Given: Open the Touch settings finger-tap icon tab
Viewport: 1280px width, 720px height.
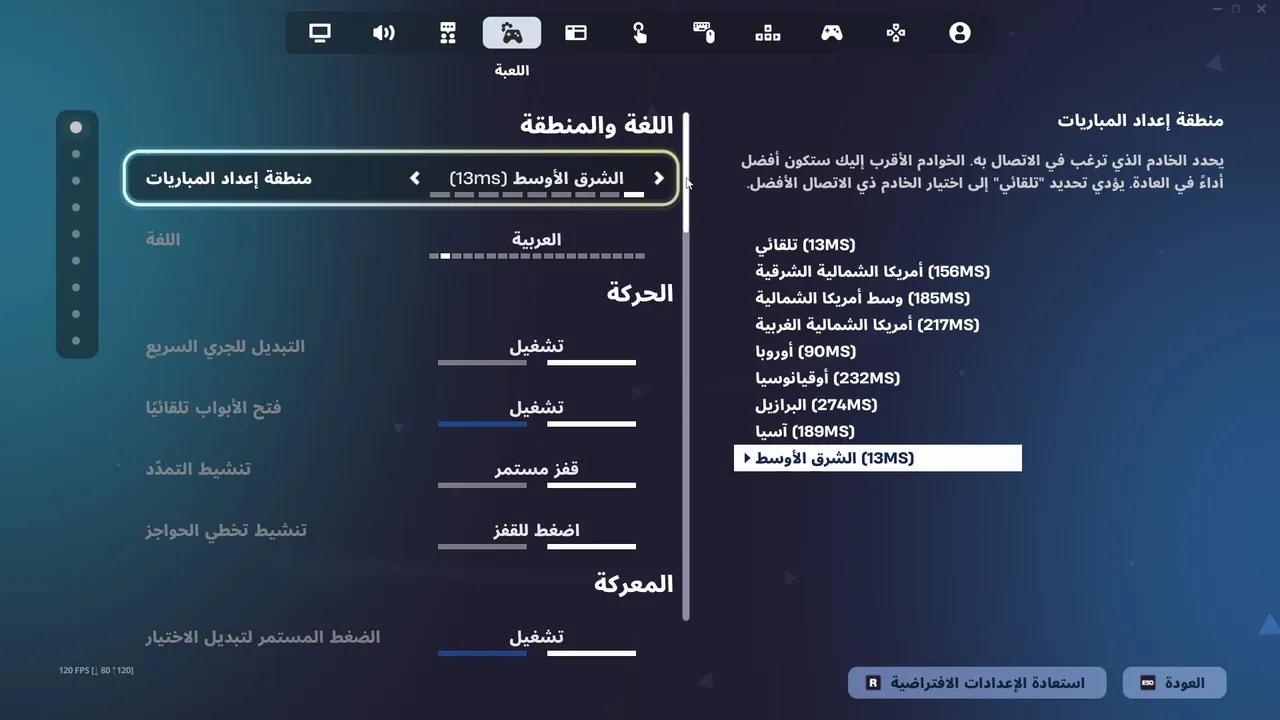Looking at the screenshot, I should [x=640, y=33].
